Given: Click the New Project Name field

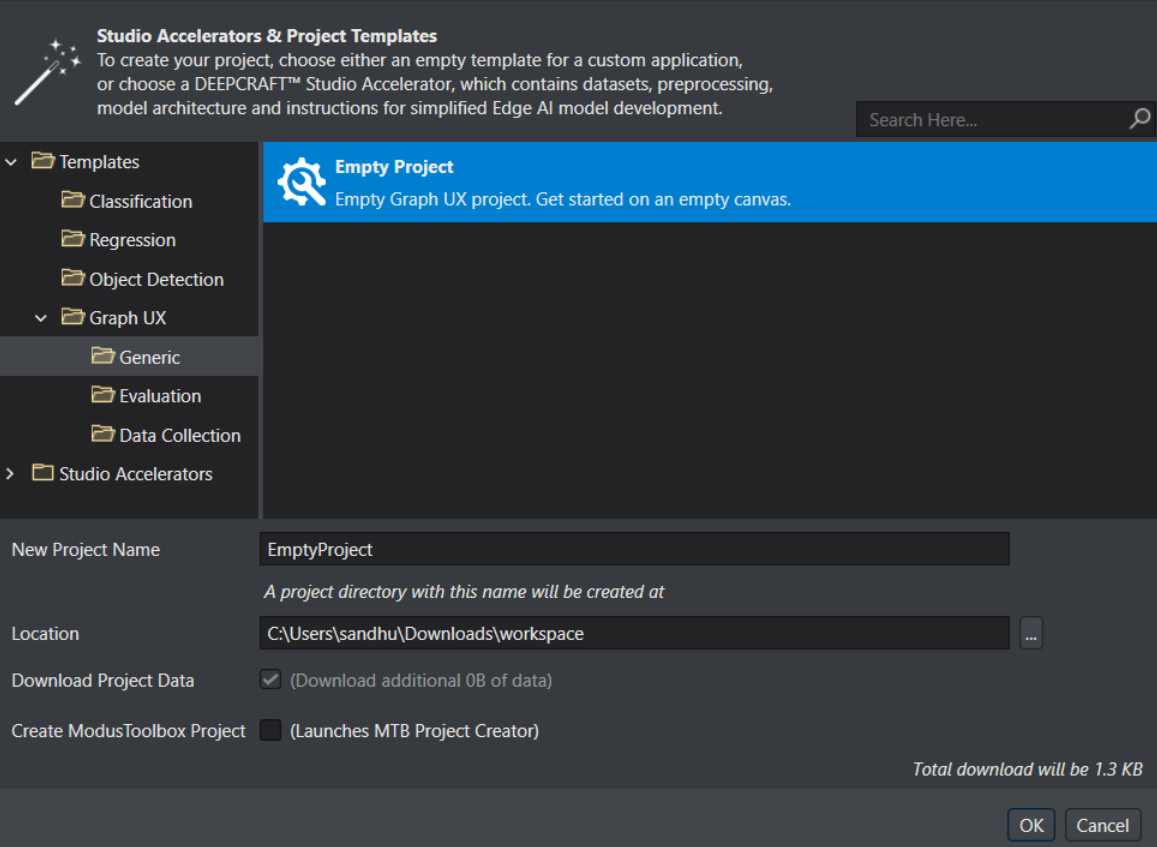Looking at the screenshot, I should click(634, 549).
